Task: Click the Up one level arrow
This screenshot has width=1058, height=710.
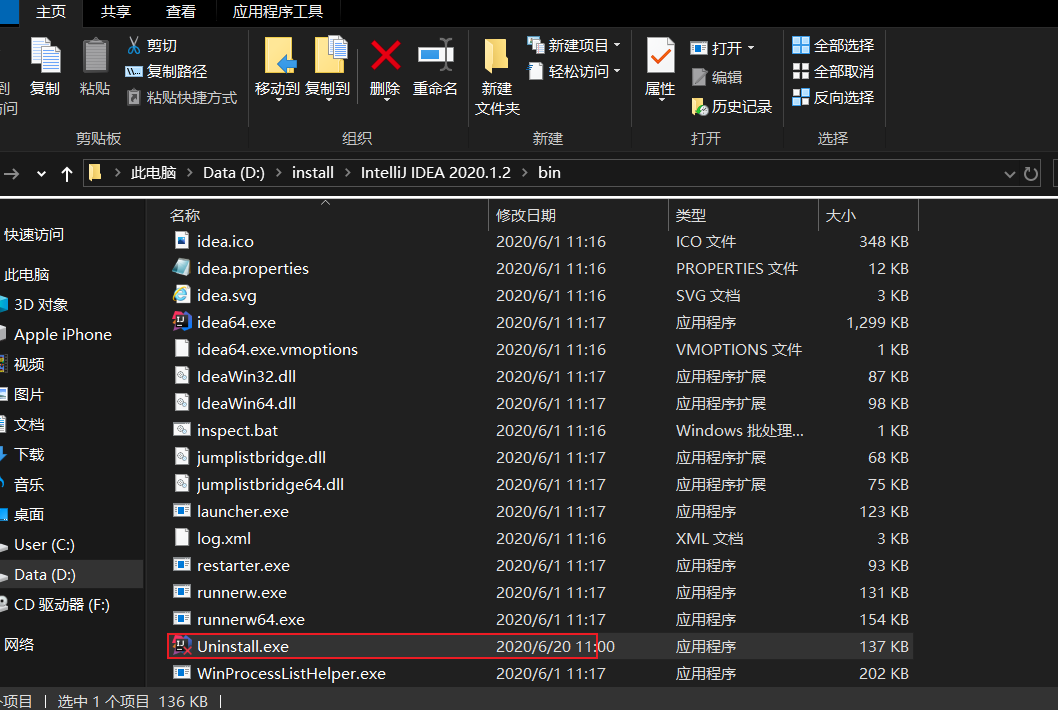Action: tap(66, 174)
